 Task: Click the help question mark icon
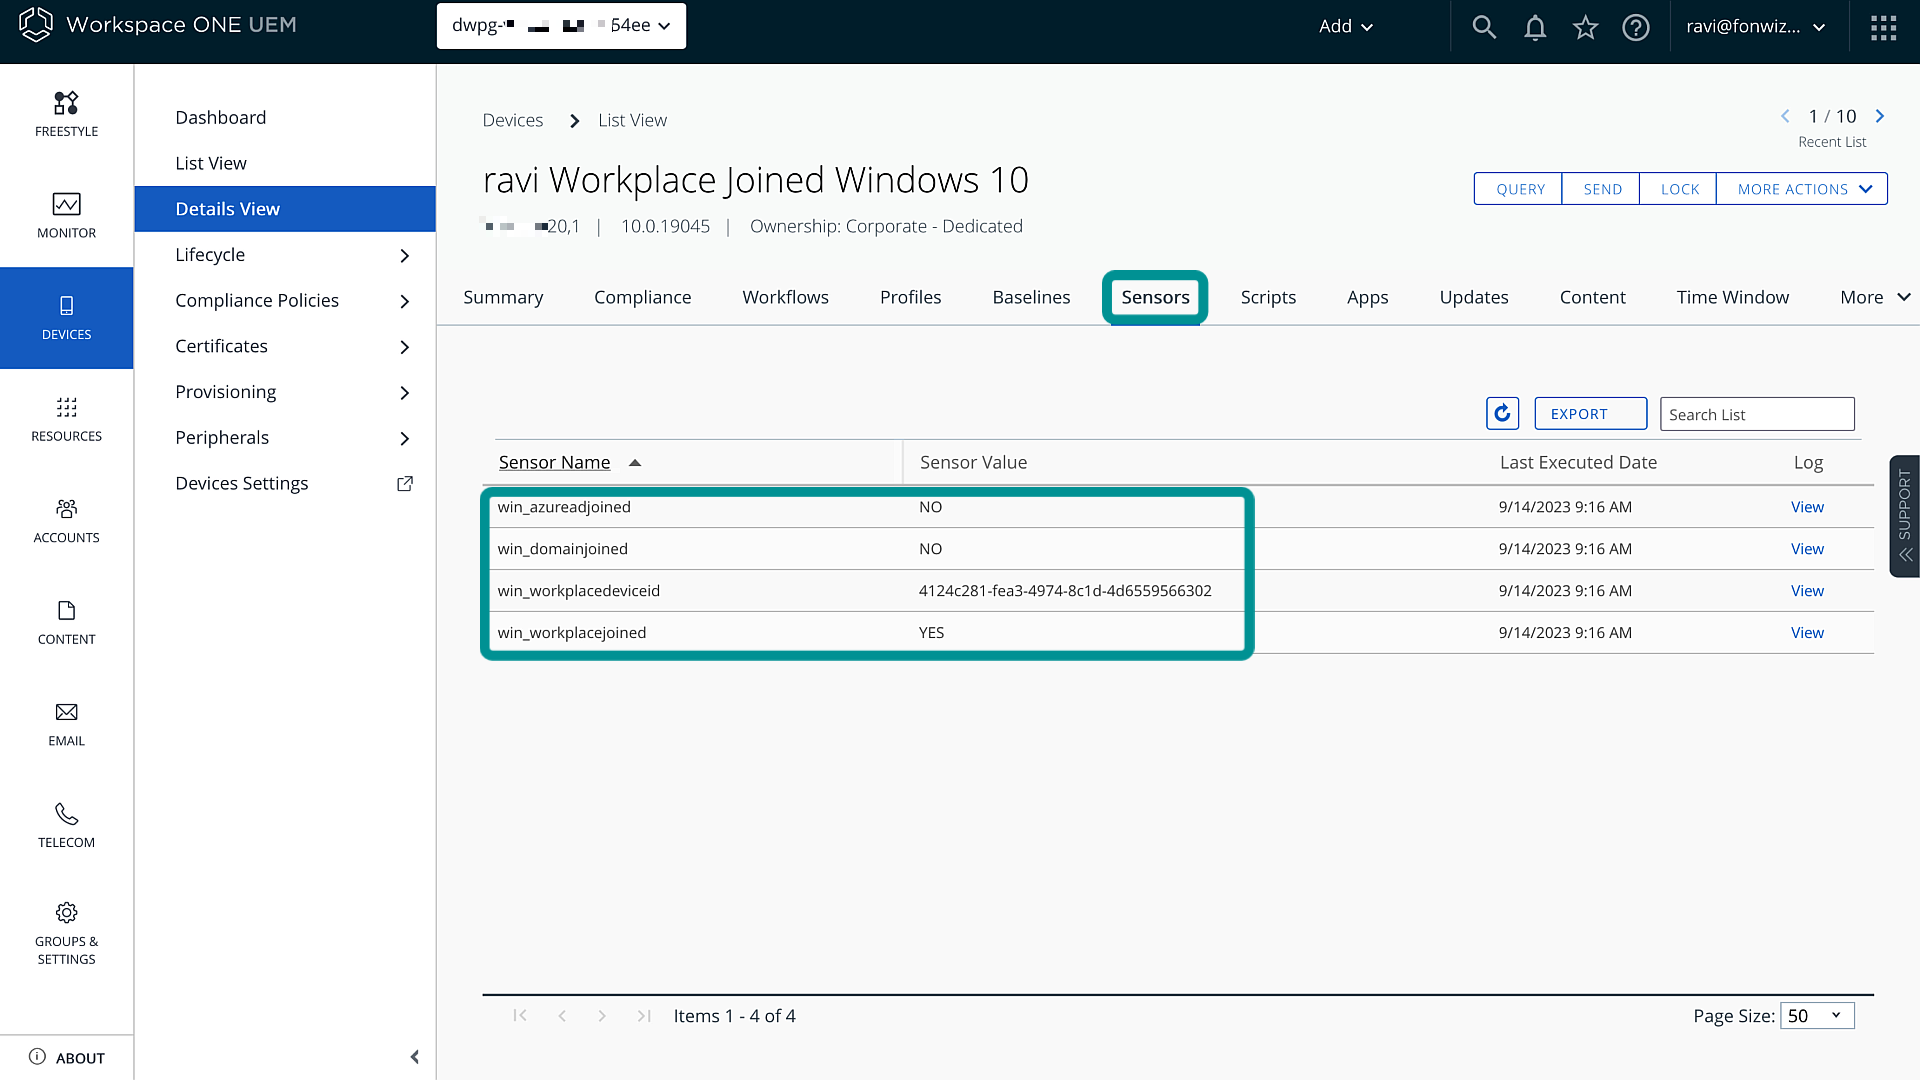[1636, 27]
